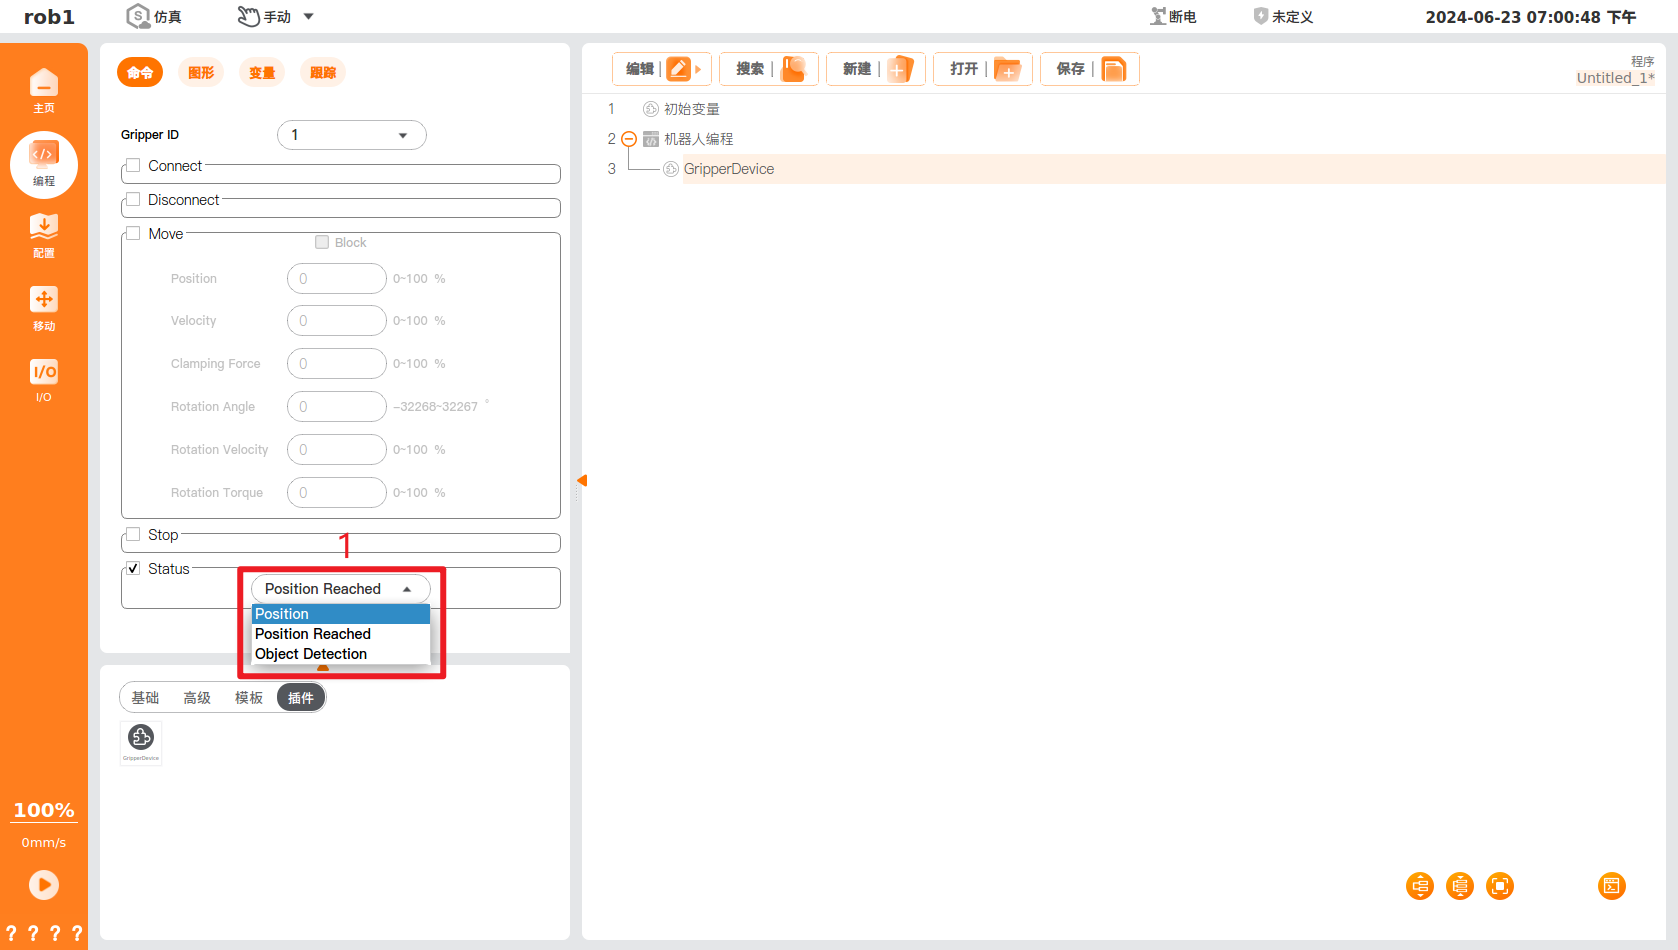Select the 移动 move panel in the sidebar
1678x950 pixels.
coord(44,307)
